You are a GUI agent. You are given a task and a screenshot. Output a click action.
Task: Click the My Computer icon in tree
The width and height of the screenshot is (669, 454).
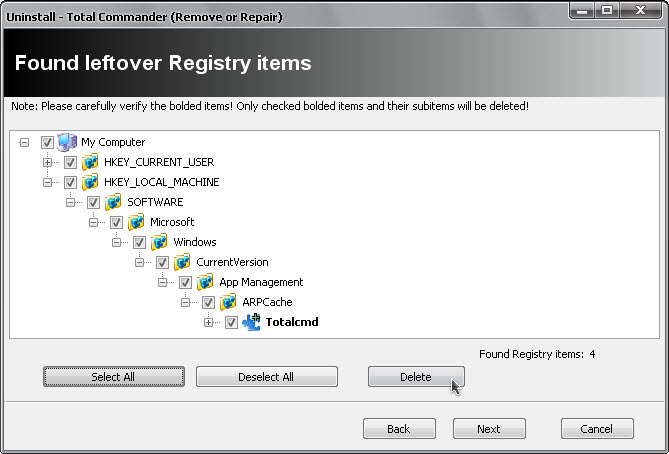[67, 142]
